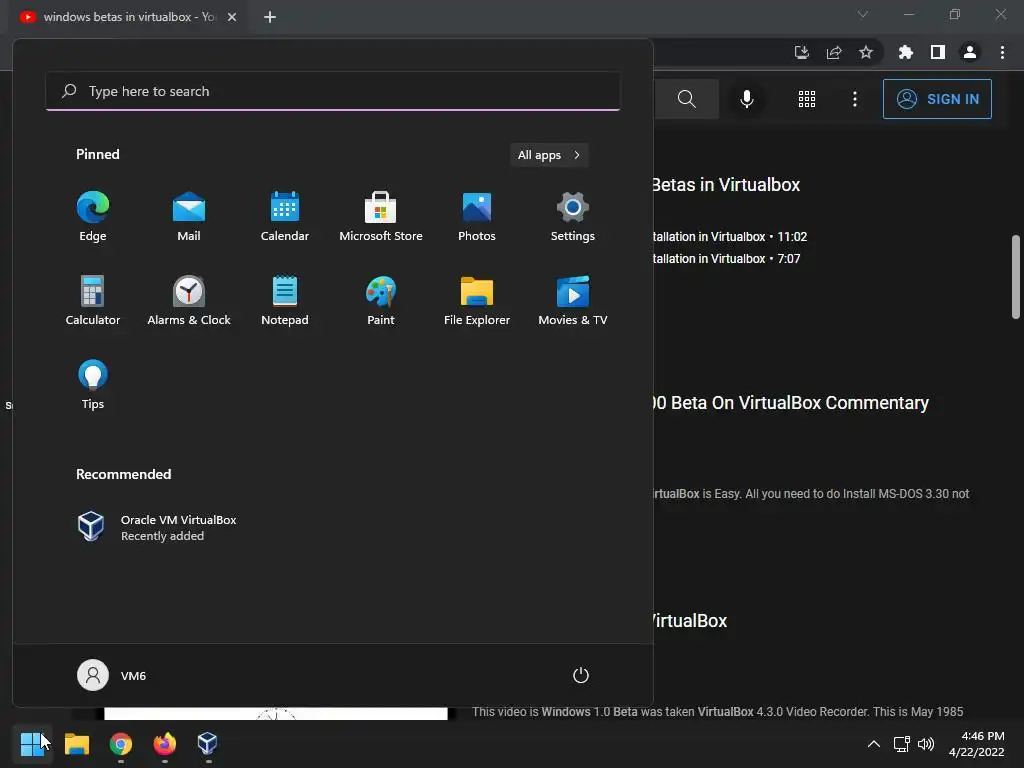Open the Virtualbox video lasting 7:07
The height and width of the screenshot is (768, 1024).
[x=727, y=259]
